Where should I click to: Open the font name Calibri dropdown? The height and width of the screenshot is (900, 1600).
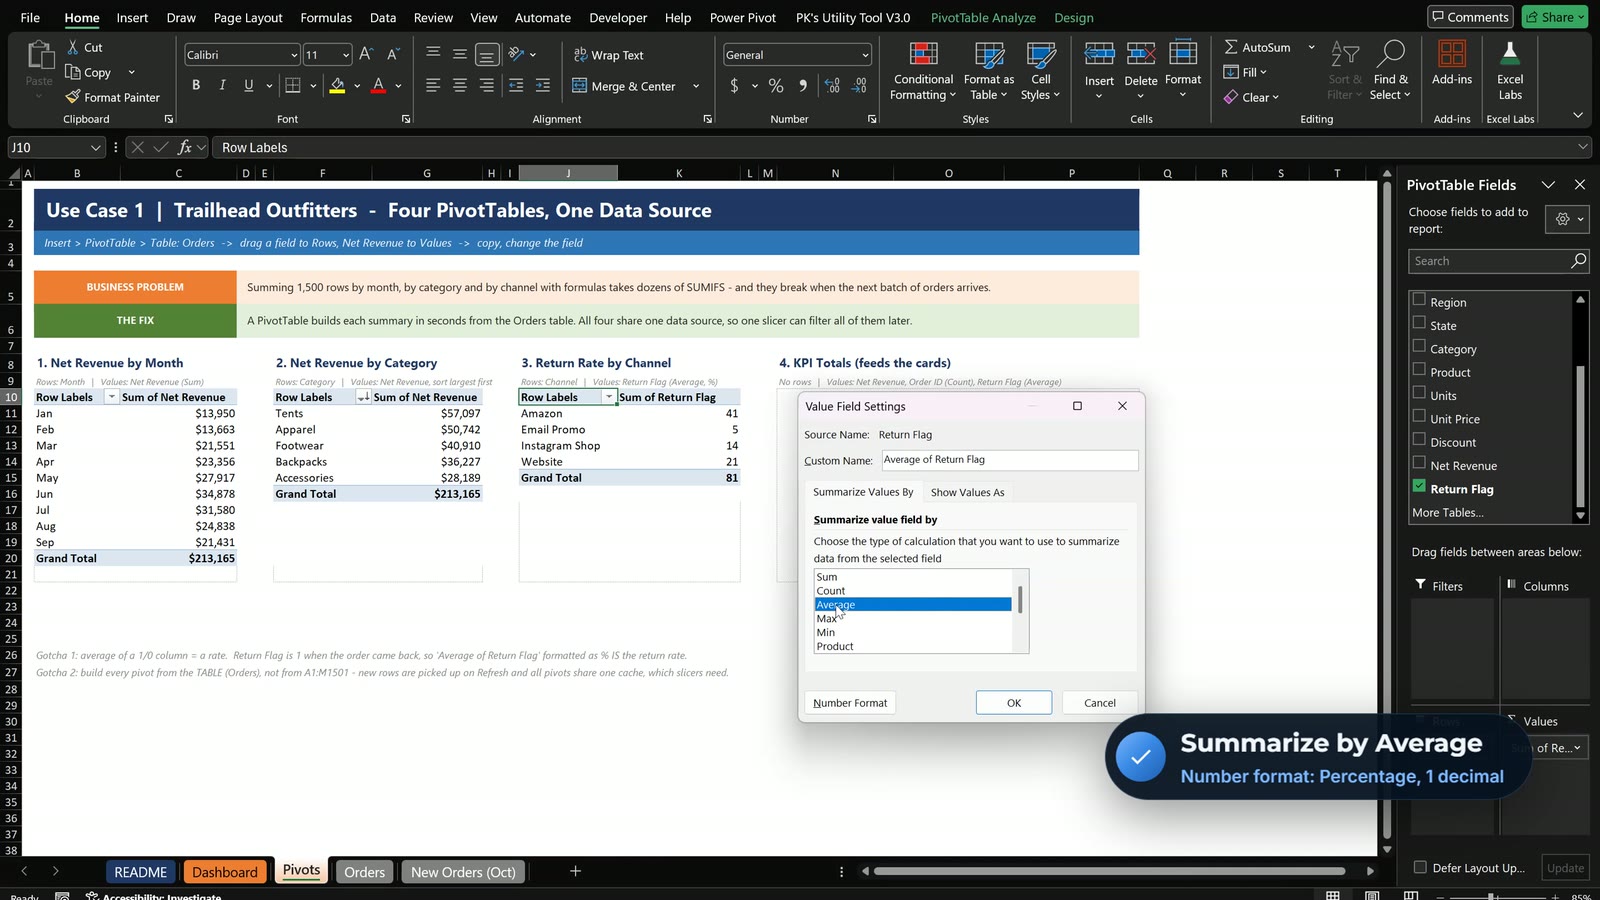coord(294,55)
